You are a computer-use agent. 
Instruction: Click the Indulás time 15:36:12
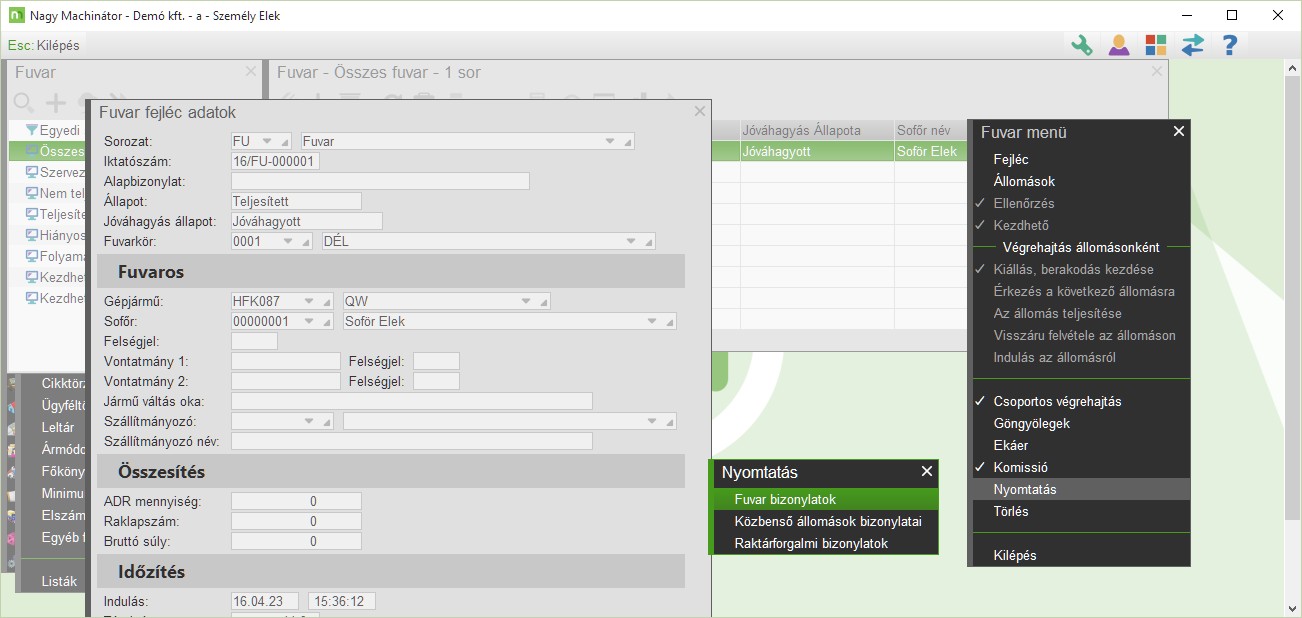pos(342,601)
